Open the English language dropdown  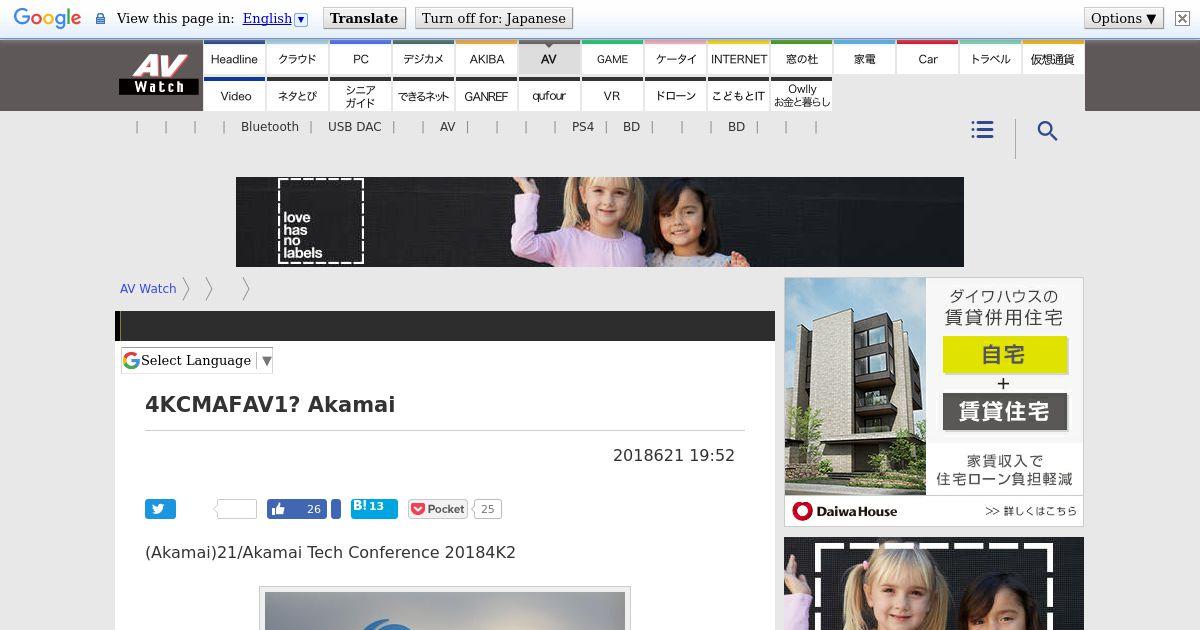point(274,18)
